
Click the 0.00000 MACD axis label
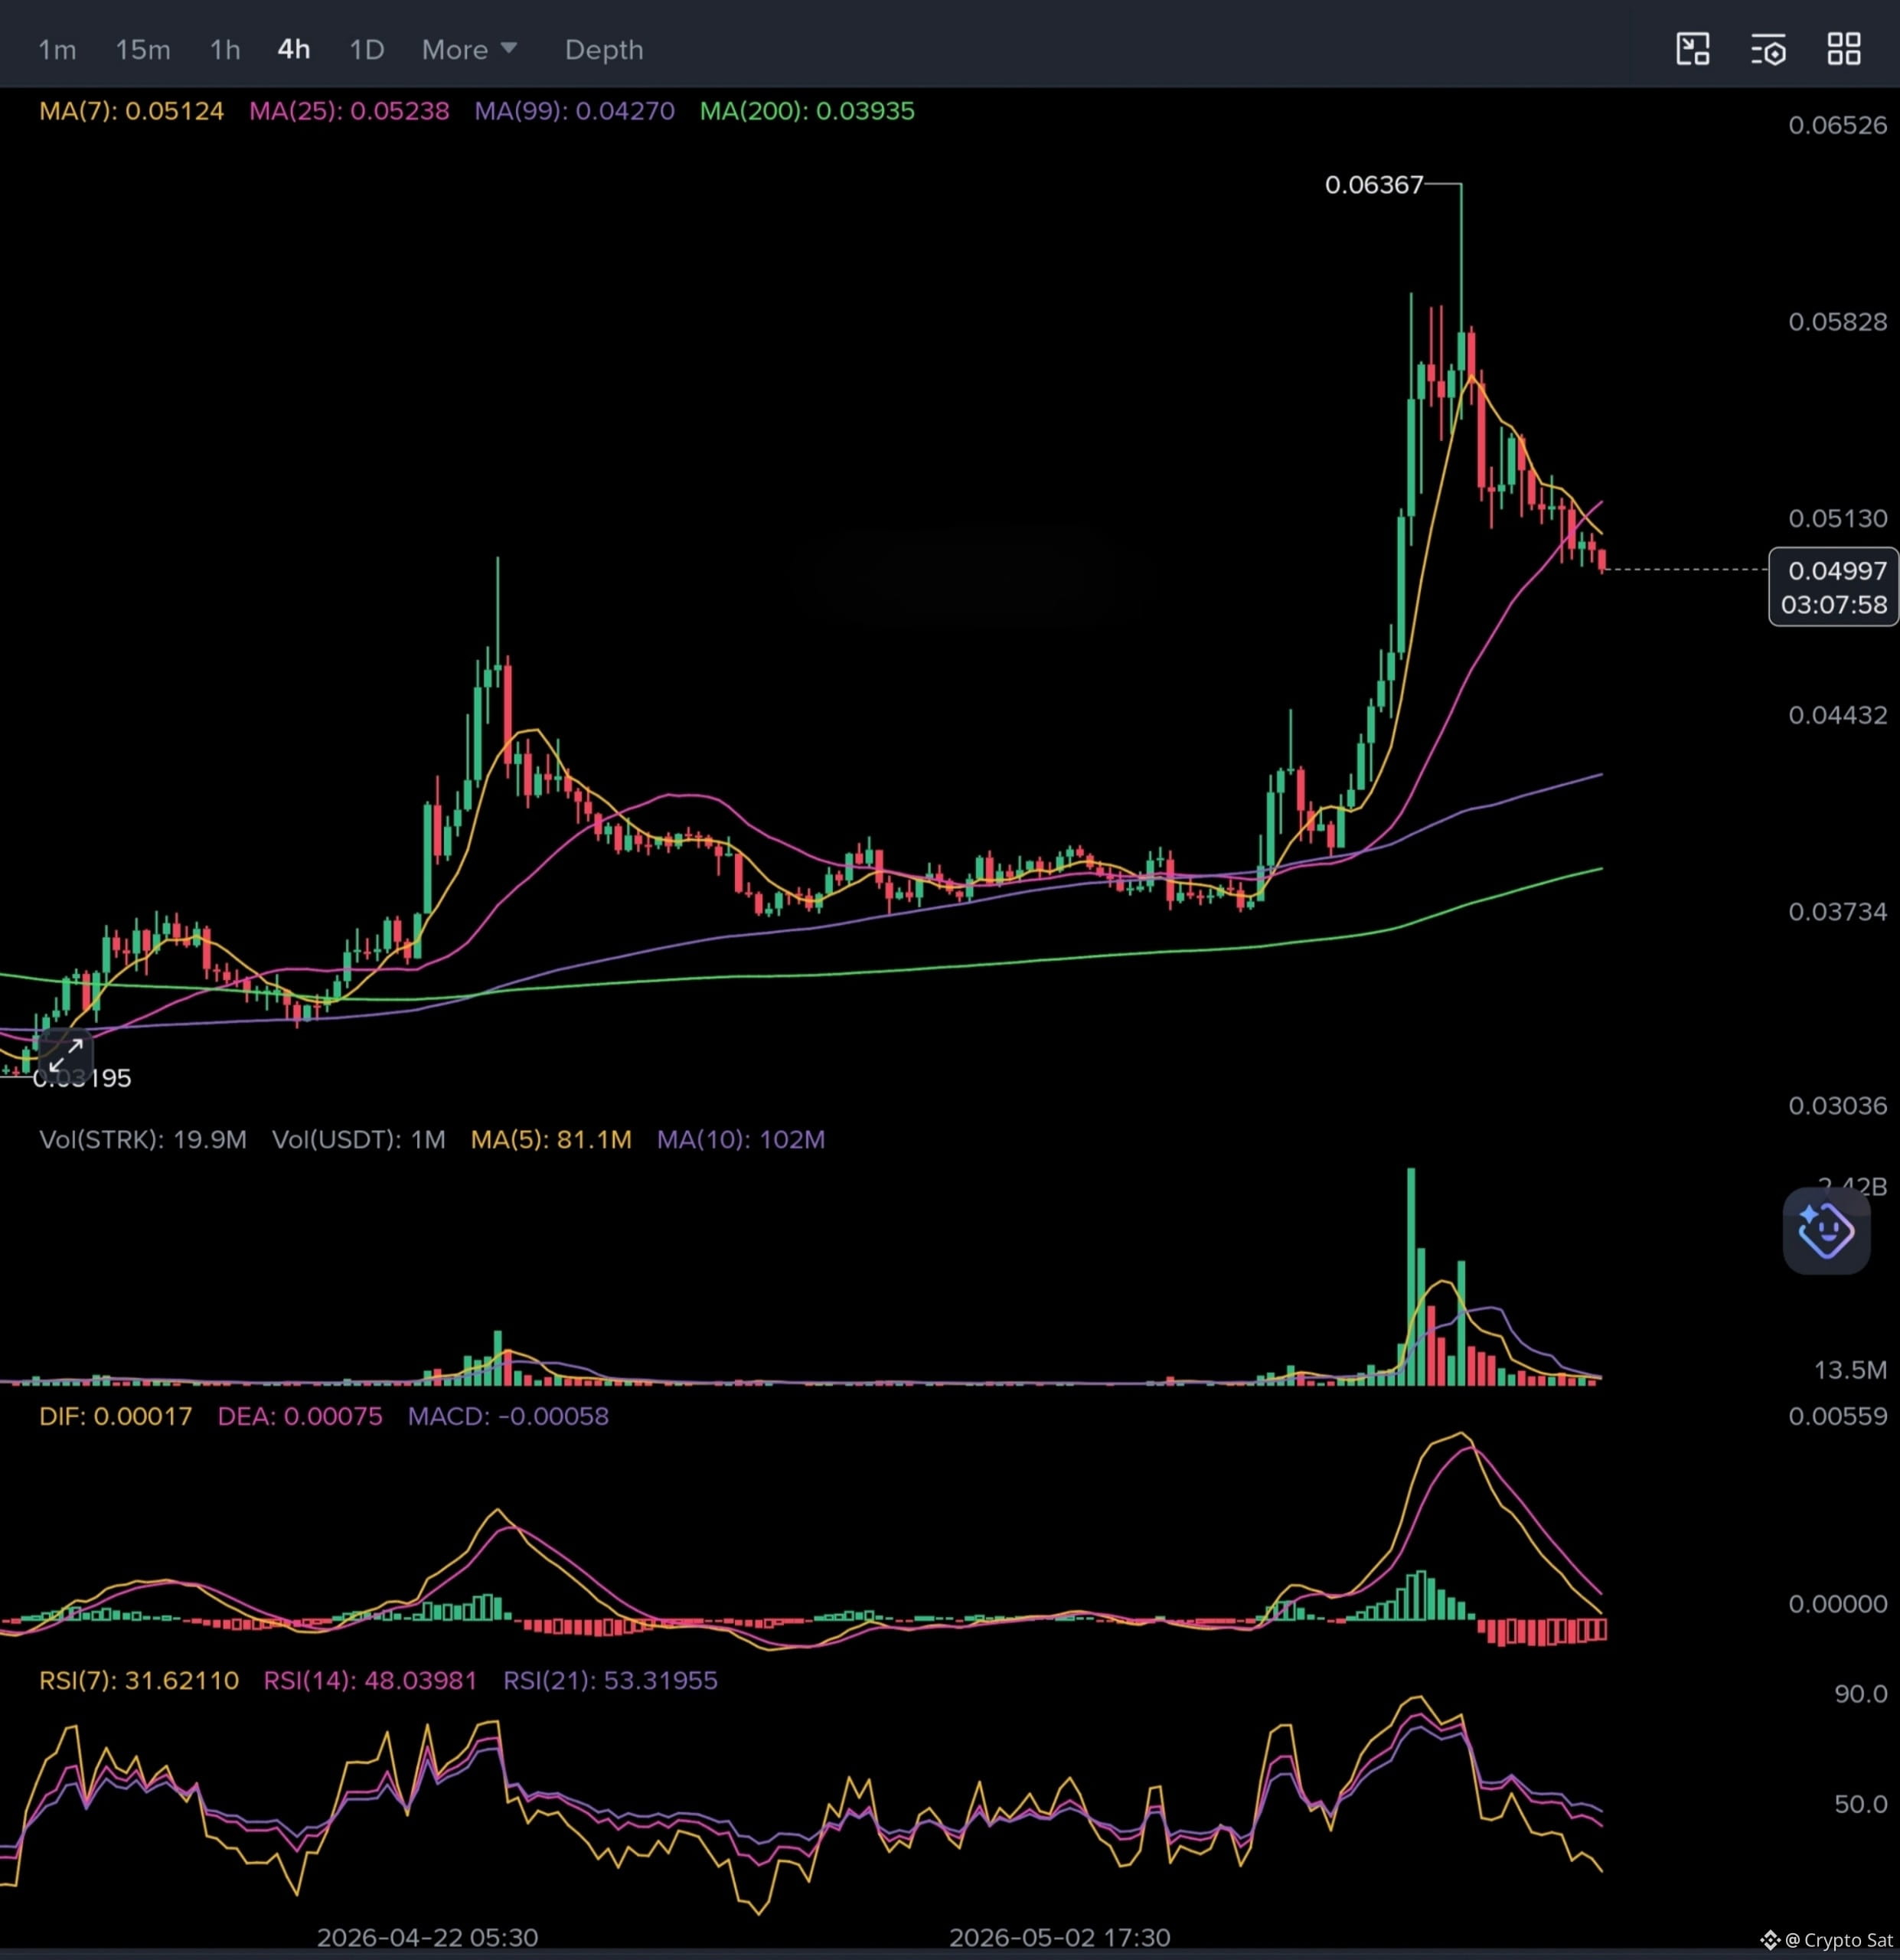tap(1837, 1604)
